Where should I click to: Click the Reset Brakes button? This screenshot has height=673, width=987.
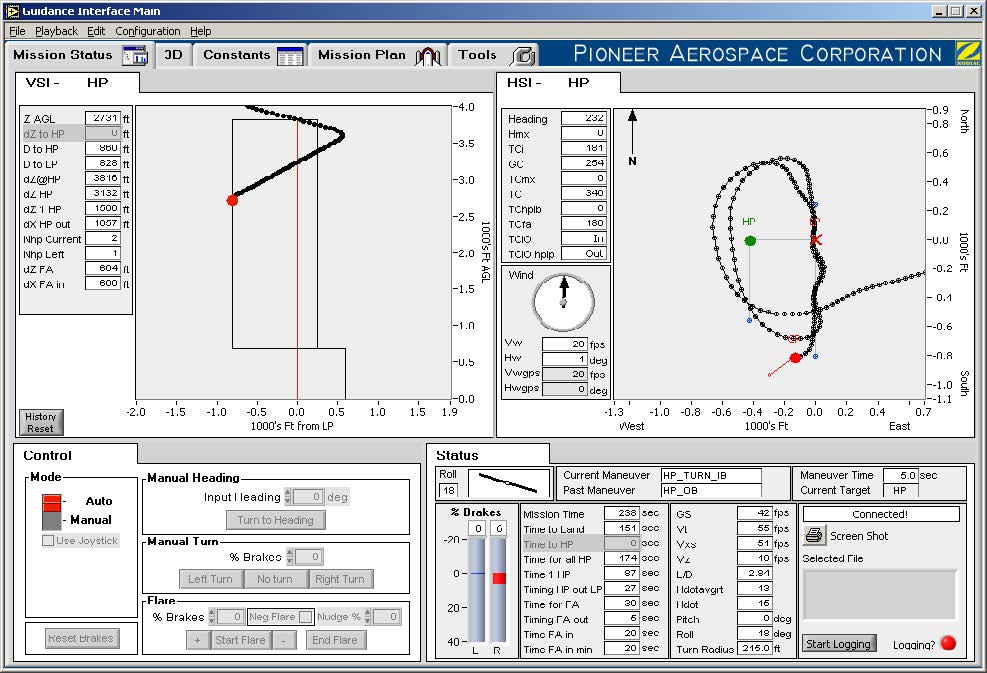pyautogui.click(x=81, y=638)
